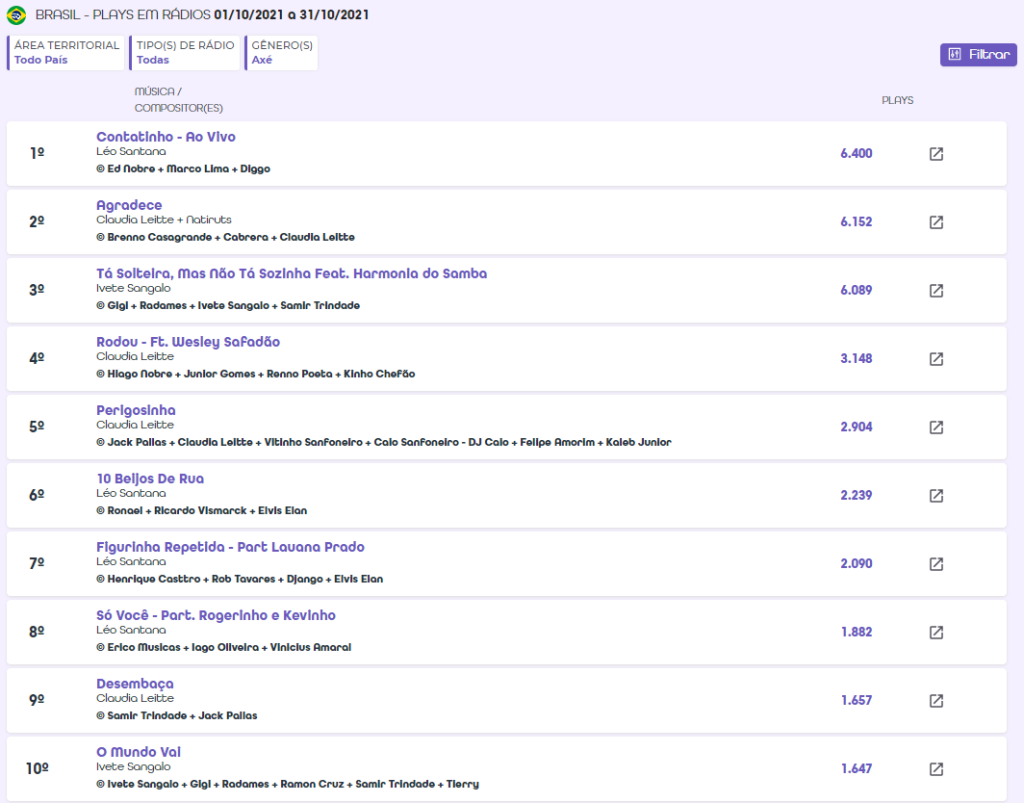
Task: Open external link icon for Figurinha Repetida
Action: point(936,564)
